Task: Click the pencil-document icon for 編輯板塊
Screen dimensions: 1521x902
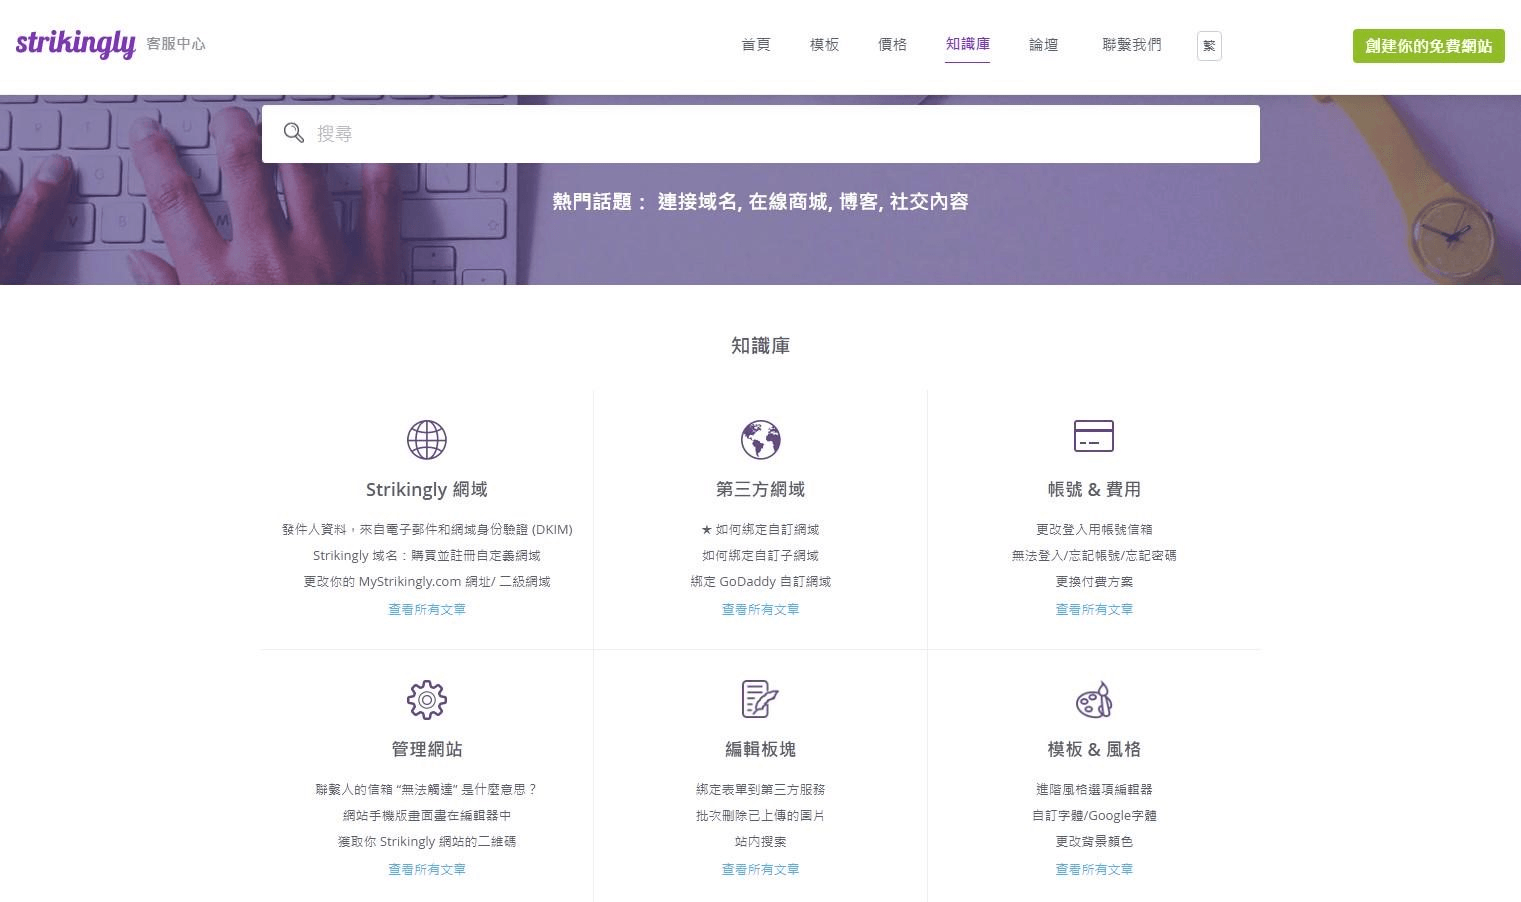Action: coord(760,700)
